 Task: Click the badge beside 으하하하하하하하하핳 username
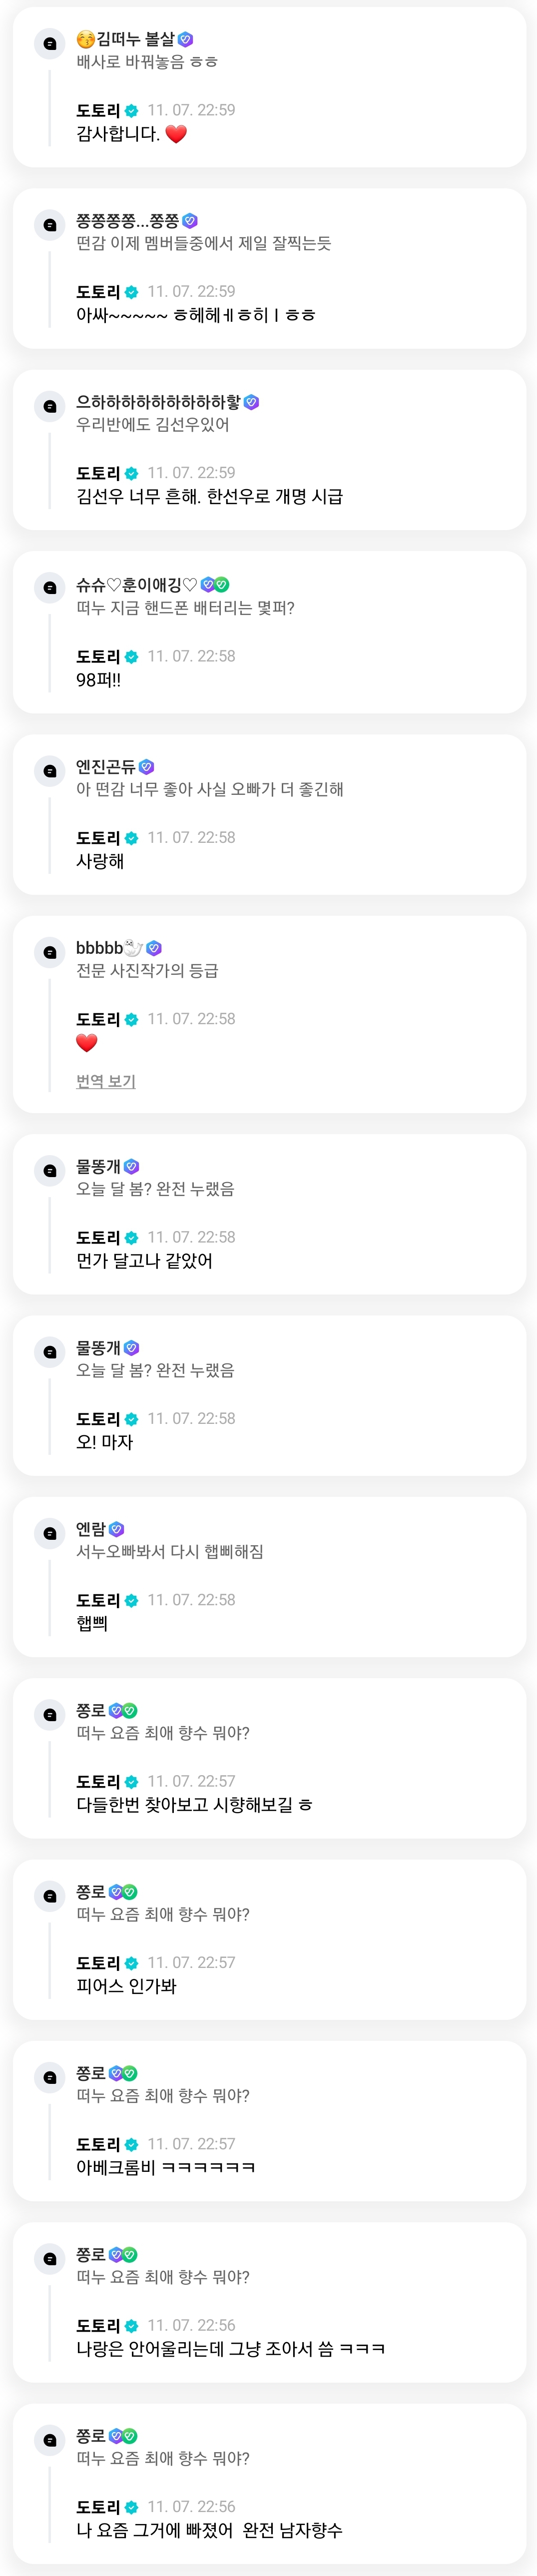[252, 402]
